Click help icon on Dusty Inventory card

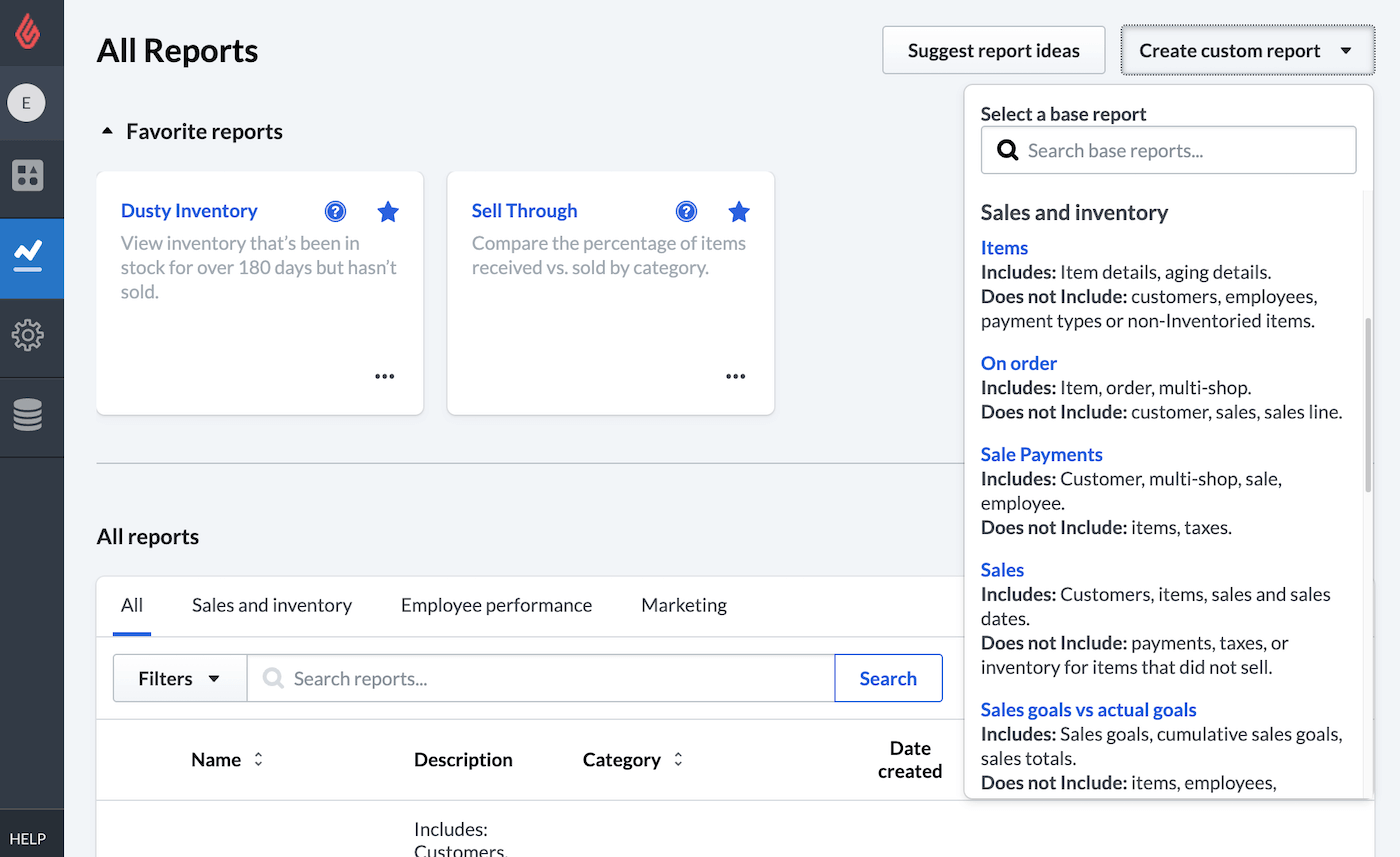(x=336, y=211)
